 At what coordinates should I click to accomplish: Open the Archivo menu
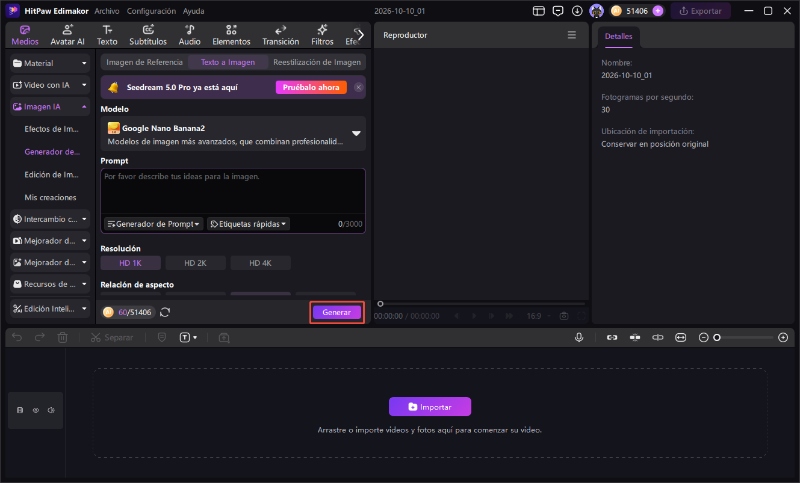[107, 11]
